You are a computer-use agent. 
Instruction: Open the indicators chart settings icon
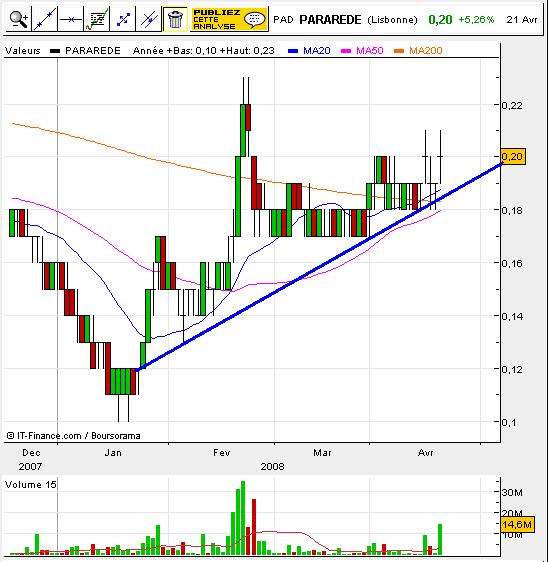[97, 19]
